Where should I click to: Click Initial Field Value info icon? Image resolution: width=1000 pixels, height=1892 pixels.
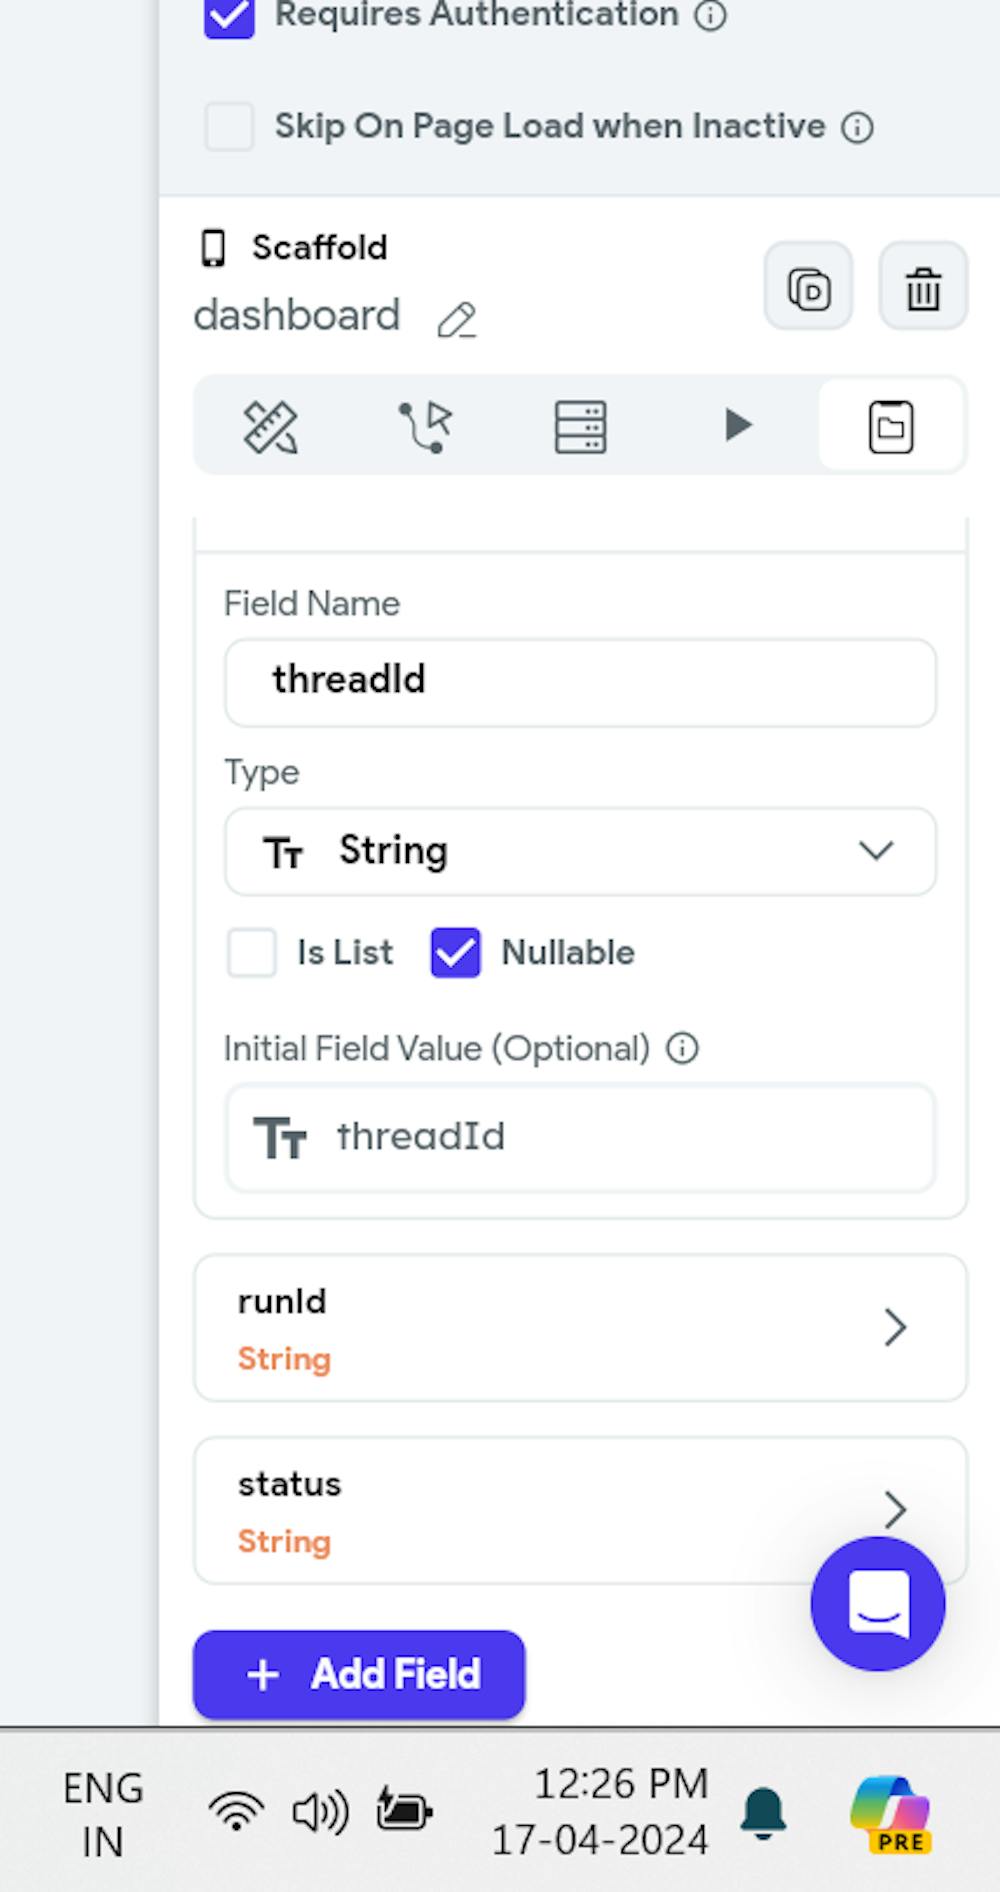tap(682, 1049)
